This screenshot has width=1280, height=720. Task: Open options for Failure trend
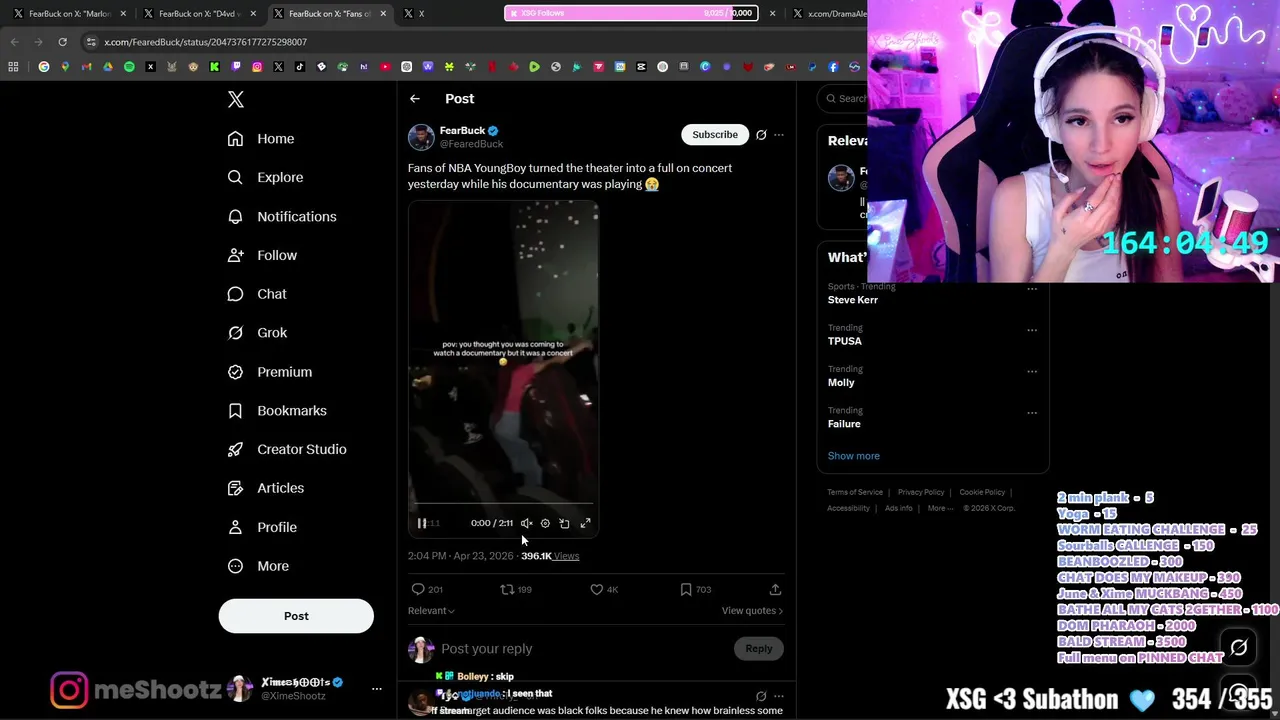tap(1032, 412)
